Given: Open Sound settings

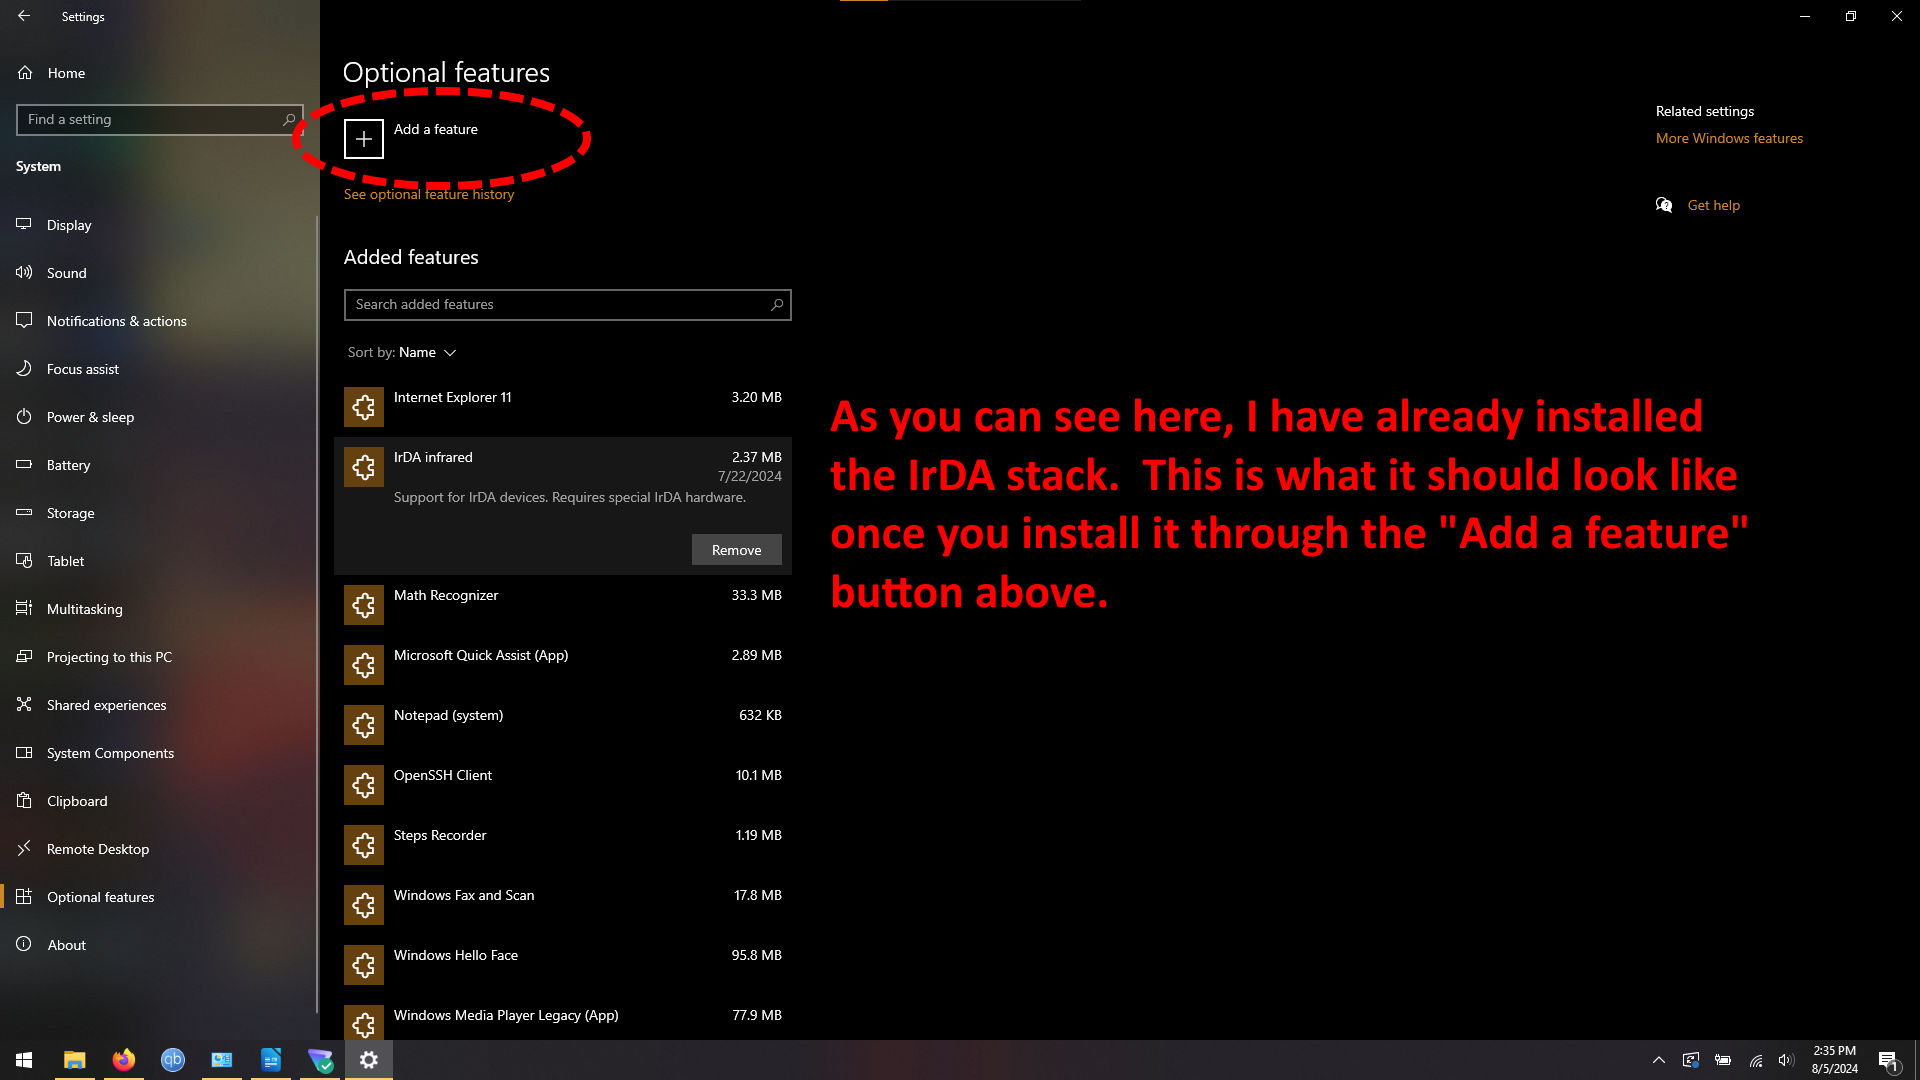Looking at the screenshot, I should pyautogui.click(x=160, y=273).
